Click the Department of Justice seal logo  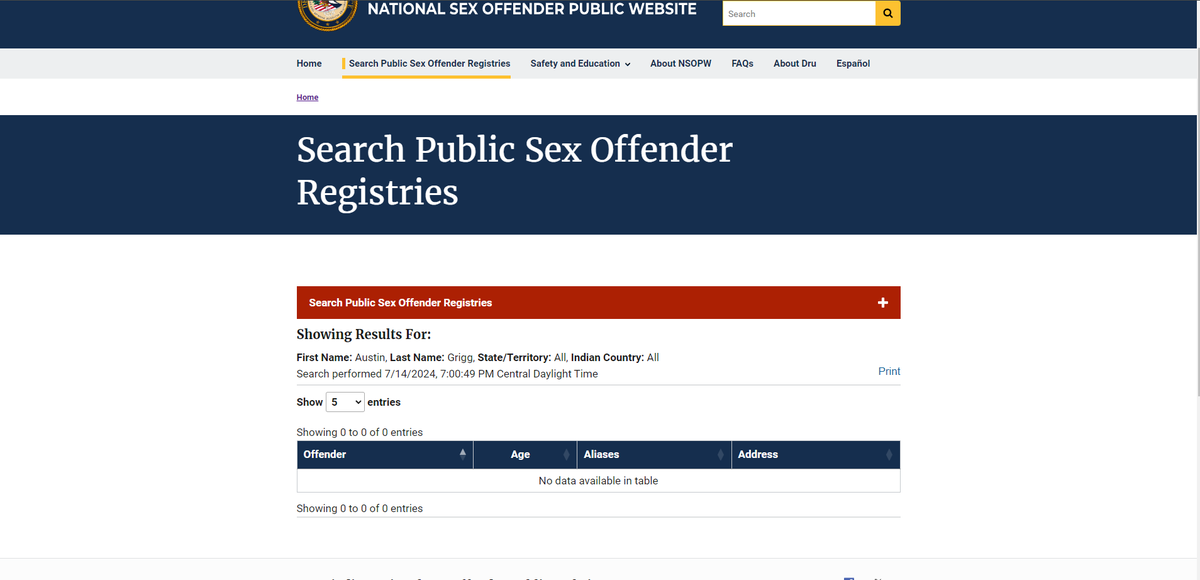click(x=328, y=14)
